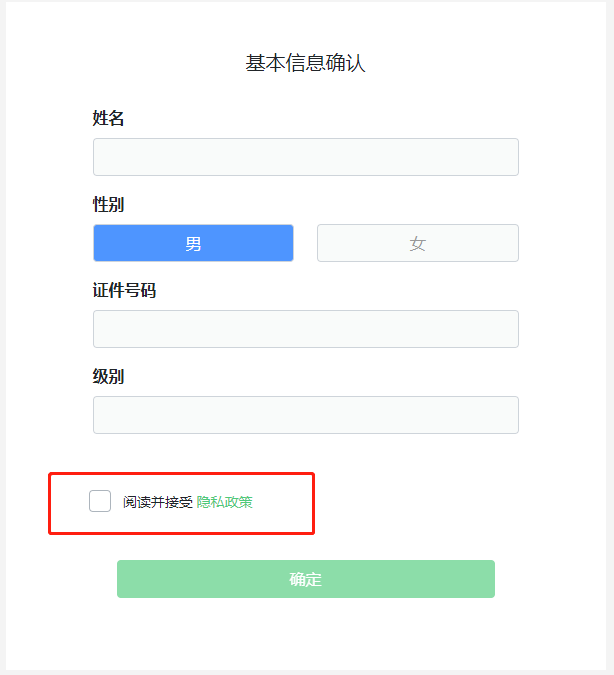Click the 证件号码 field label

click(x=124, y=291)
